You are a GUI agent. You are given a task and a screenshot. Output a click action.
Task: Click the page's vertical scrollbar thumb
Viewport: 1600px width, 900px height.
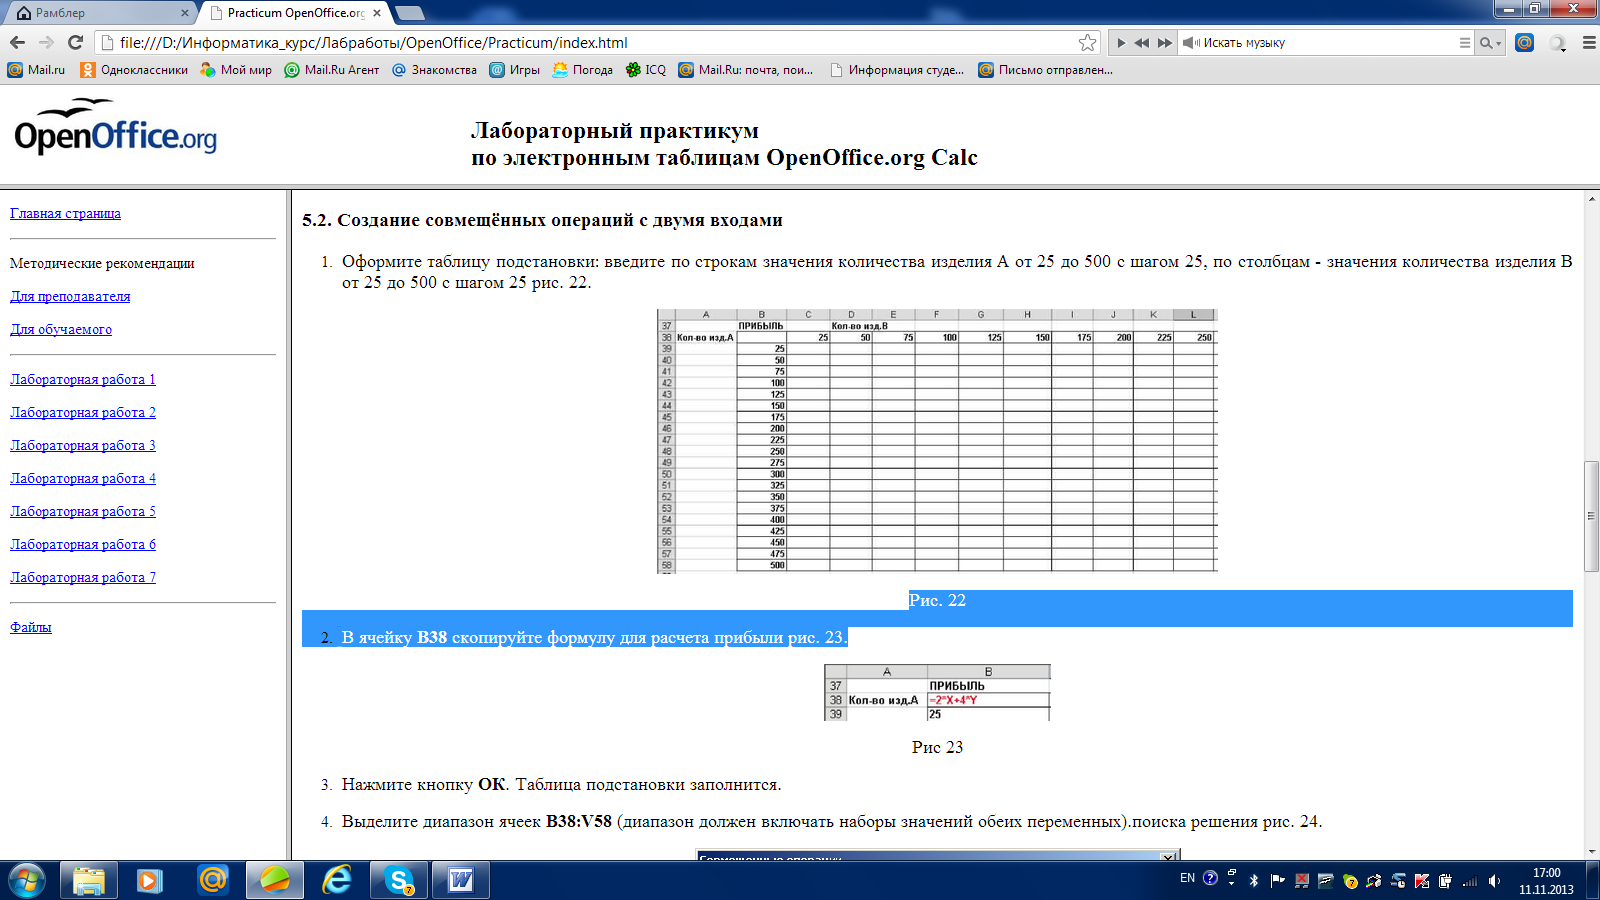tap(1591, 516)
